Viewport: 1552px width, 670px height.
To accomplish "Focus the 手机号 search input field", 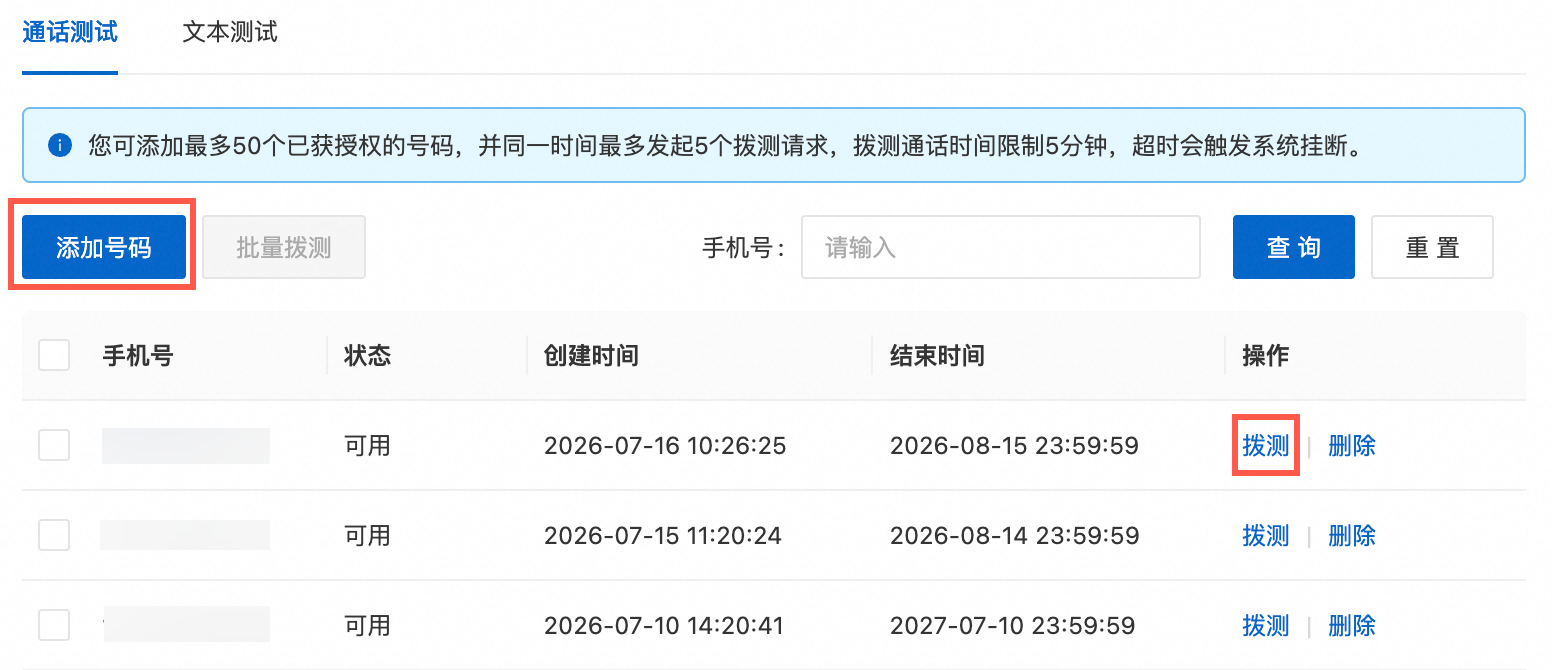I will (1000, 247).
